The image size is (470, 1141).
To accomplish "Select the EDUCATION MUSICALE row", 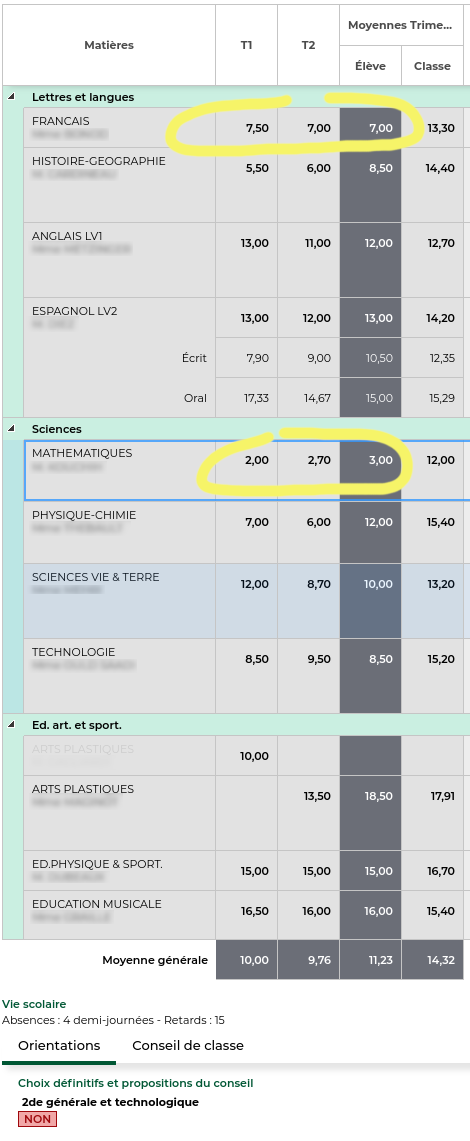I will click(247, 910).
